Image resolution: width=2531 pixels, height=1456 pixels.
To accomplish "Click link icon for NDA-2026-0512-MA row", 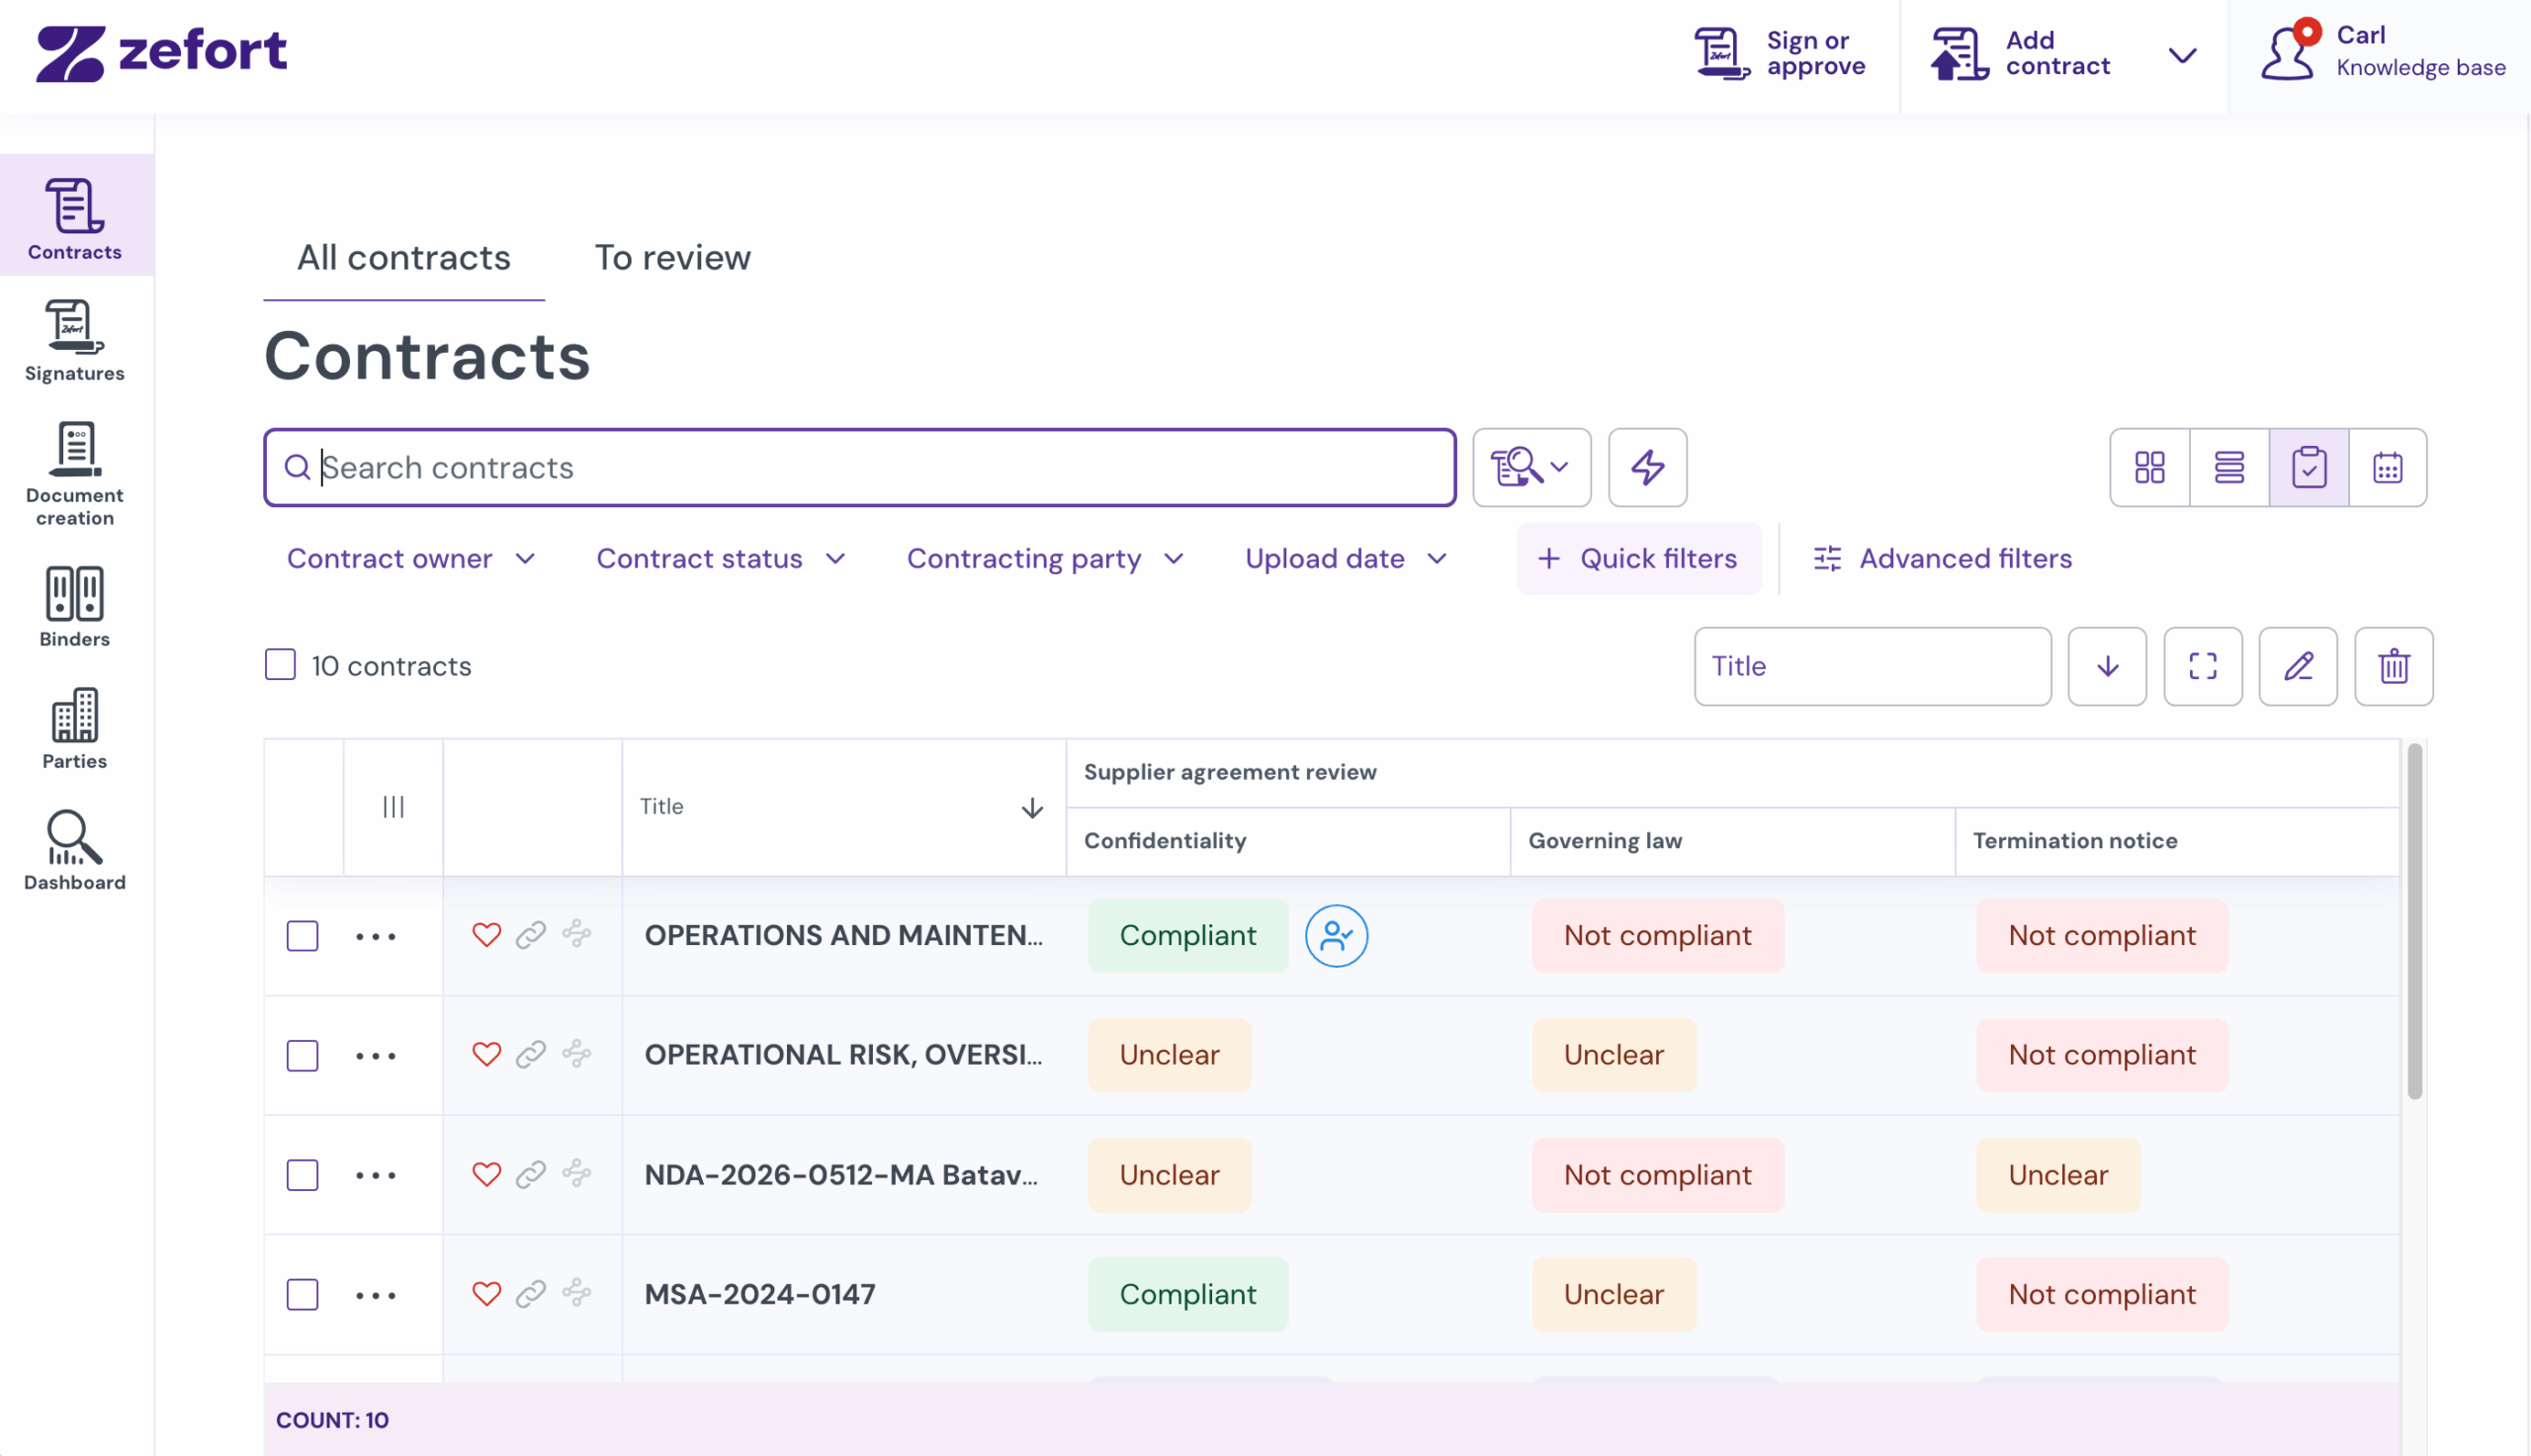I will point(531,1174).
